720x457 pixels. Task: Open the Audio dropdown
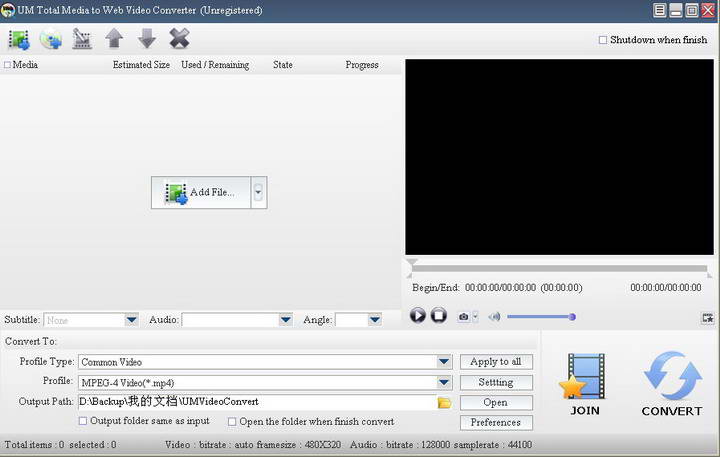pyautogui.click(x=286, y=320)
